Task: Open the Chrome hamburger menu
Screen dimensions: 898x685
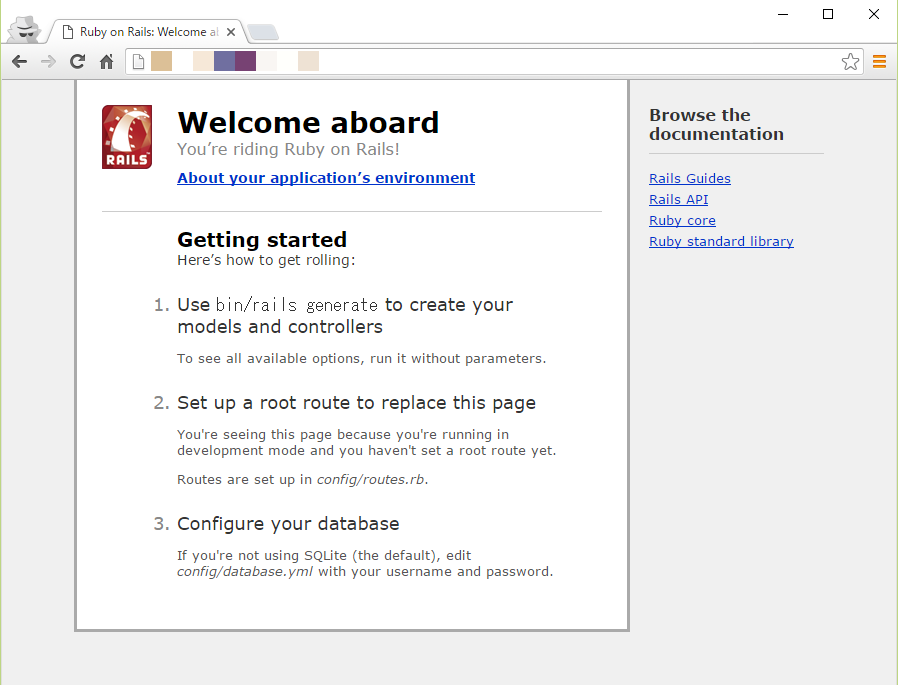Action: tap(879, 61)
